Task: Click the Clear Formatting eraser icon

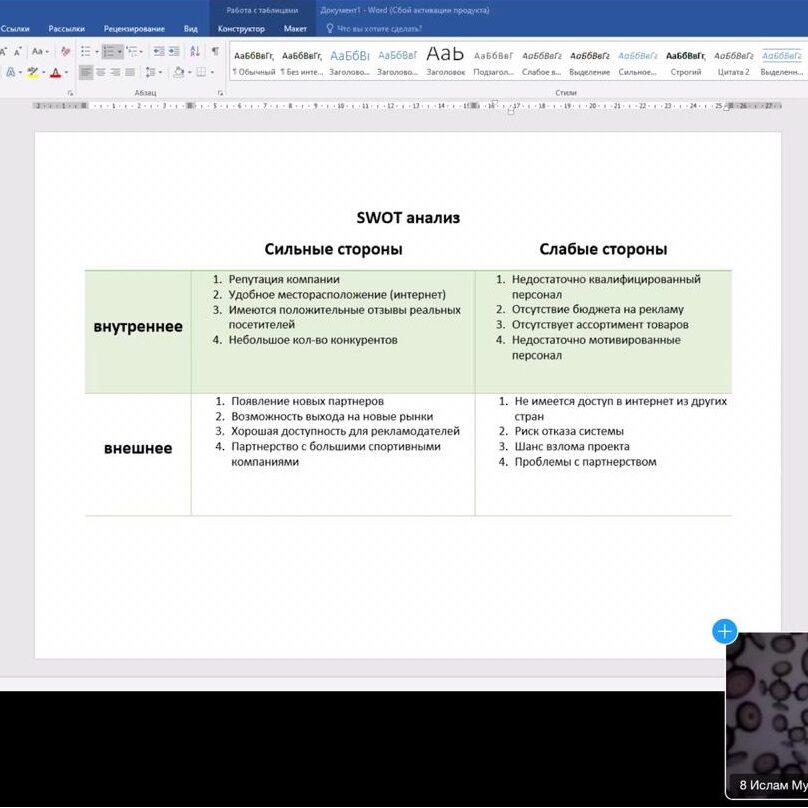Action: (x=63, y=51)
